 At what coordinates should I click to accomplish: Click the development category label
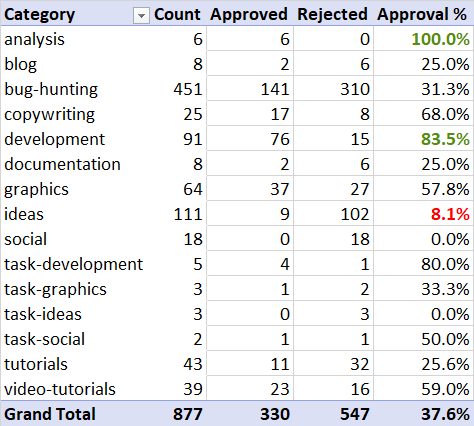click(54, 139)
